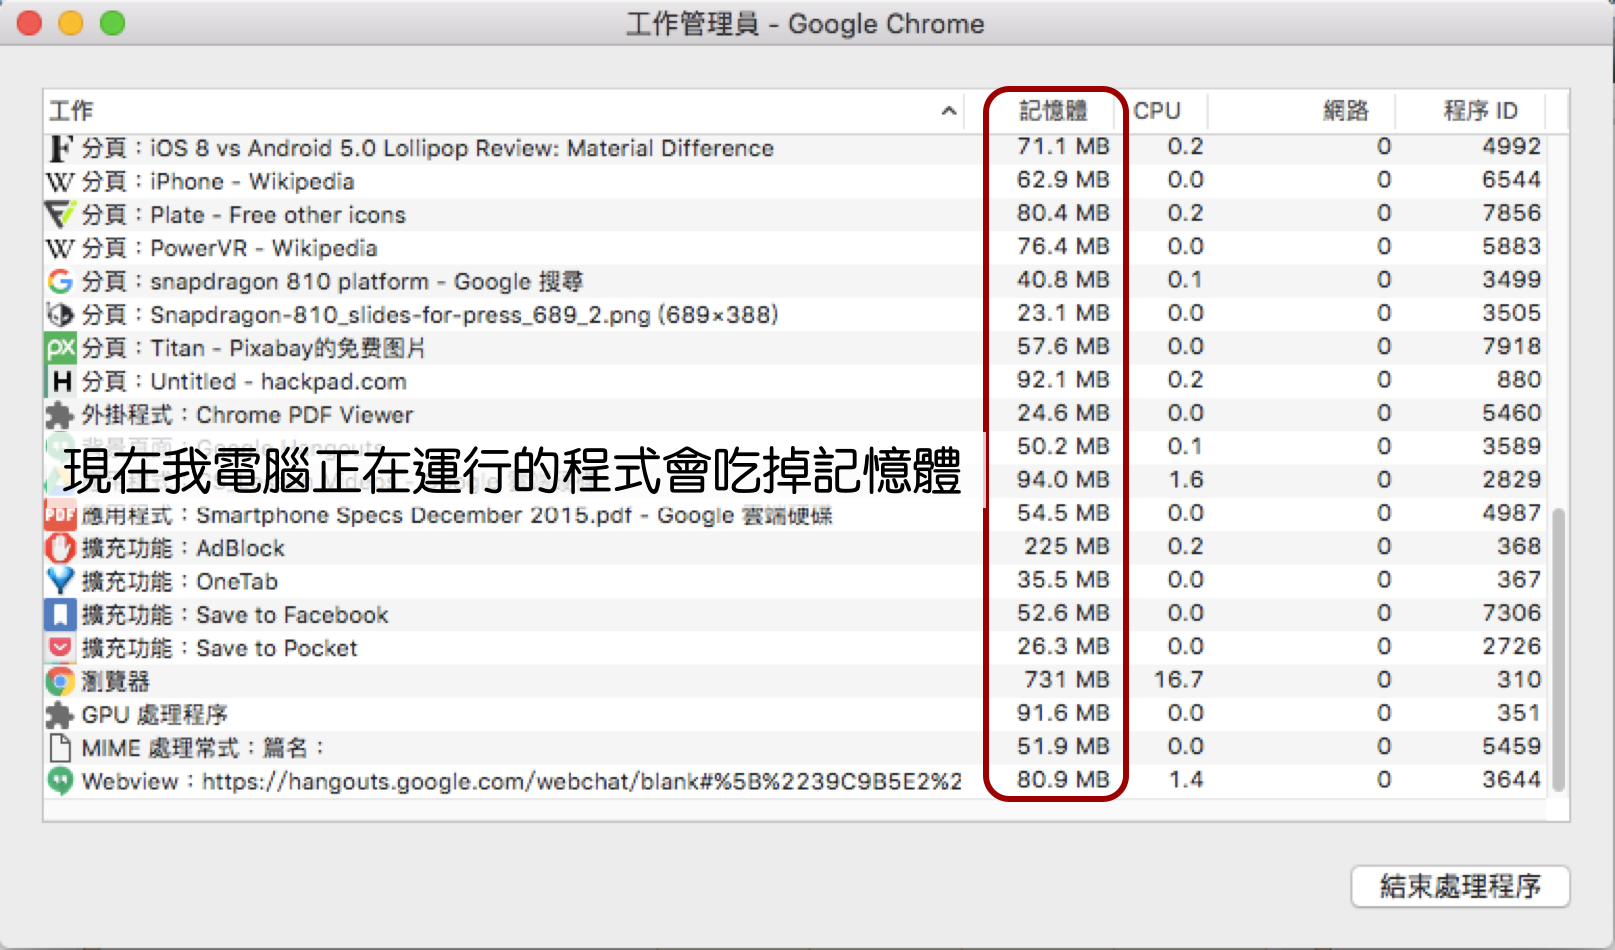Sort processes by 網路 column
Screen dimensions: 1615x950
(x=1345, y=111)
